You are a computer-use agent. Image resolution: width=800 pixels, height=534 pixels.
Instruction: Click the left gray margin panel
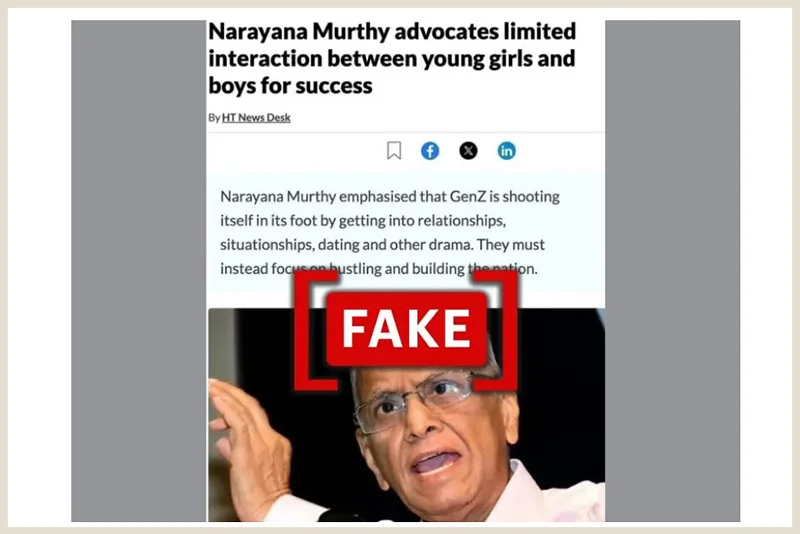point(139,270)
